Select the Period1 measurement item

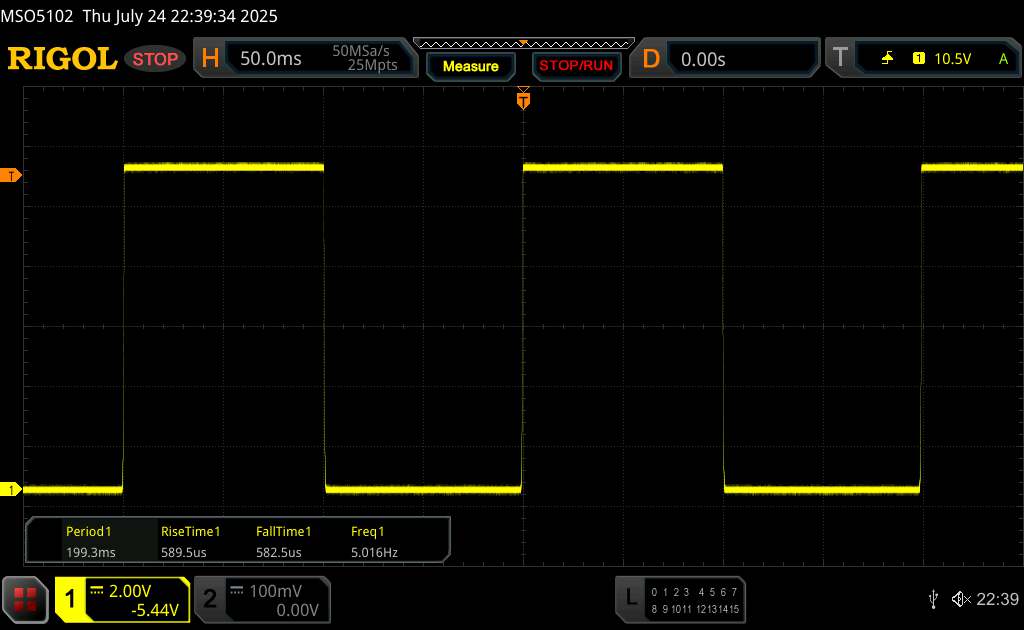[89, 541]
